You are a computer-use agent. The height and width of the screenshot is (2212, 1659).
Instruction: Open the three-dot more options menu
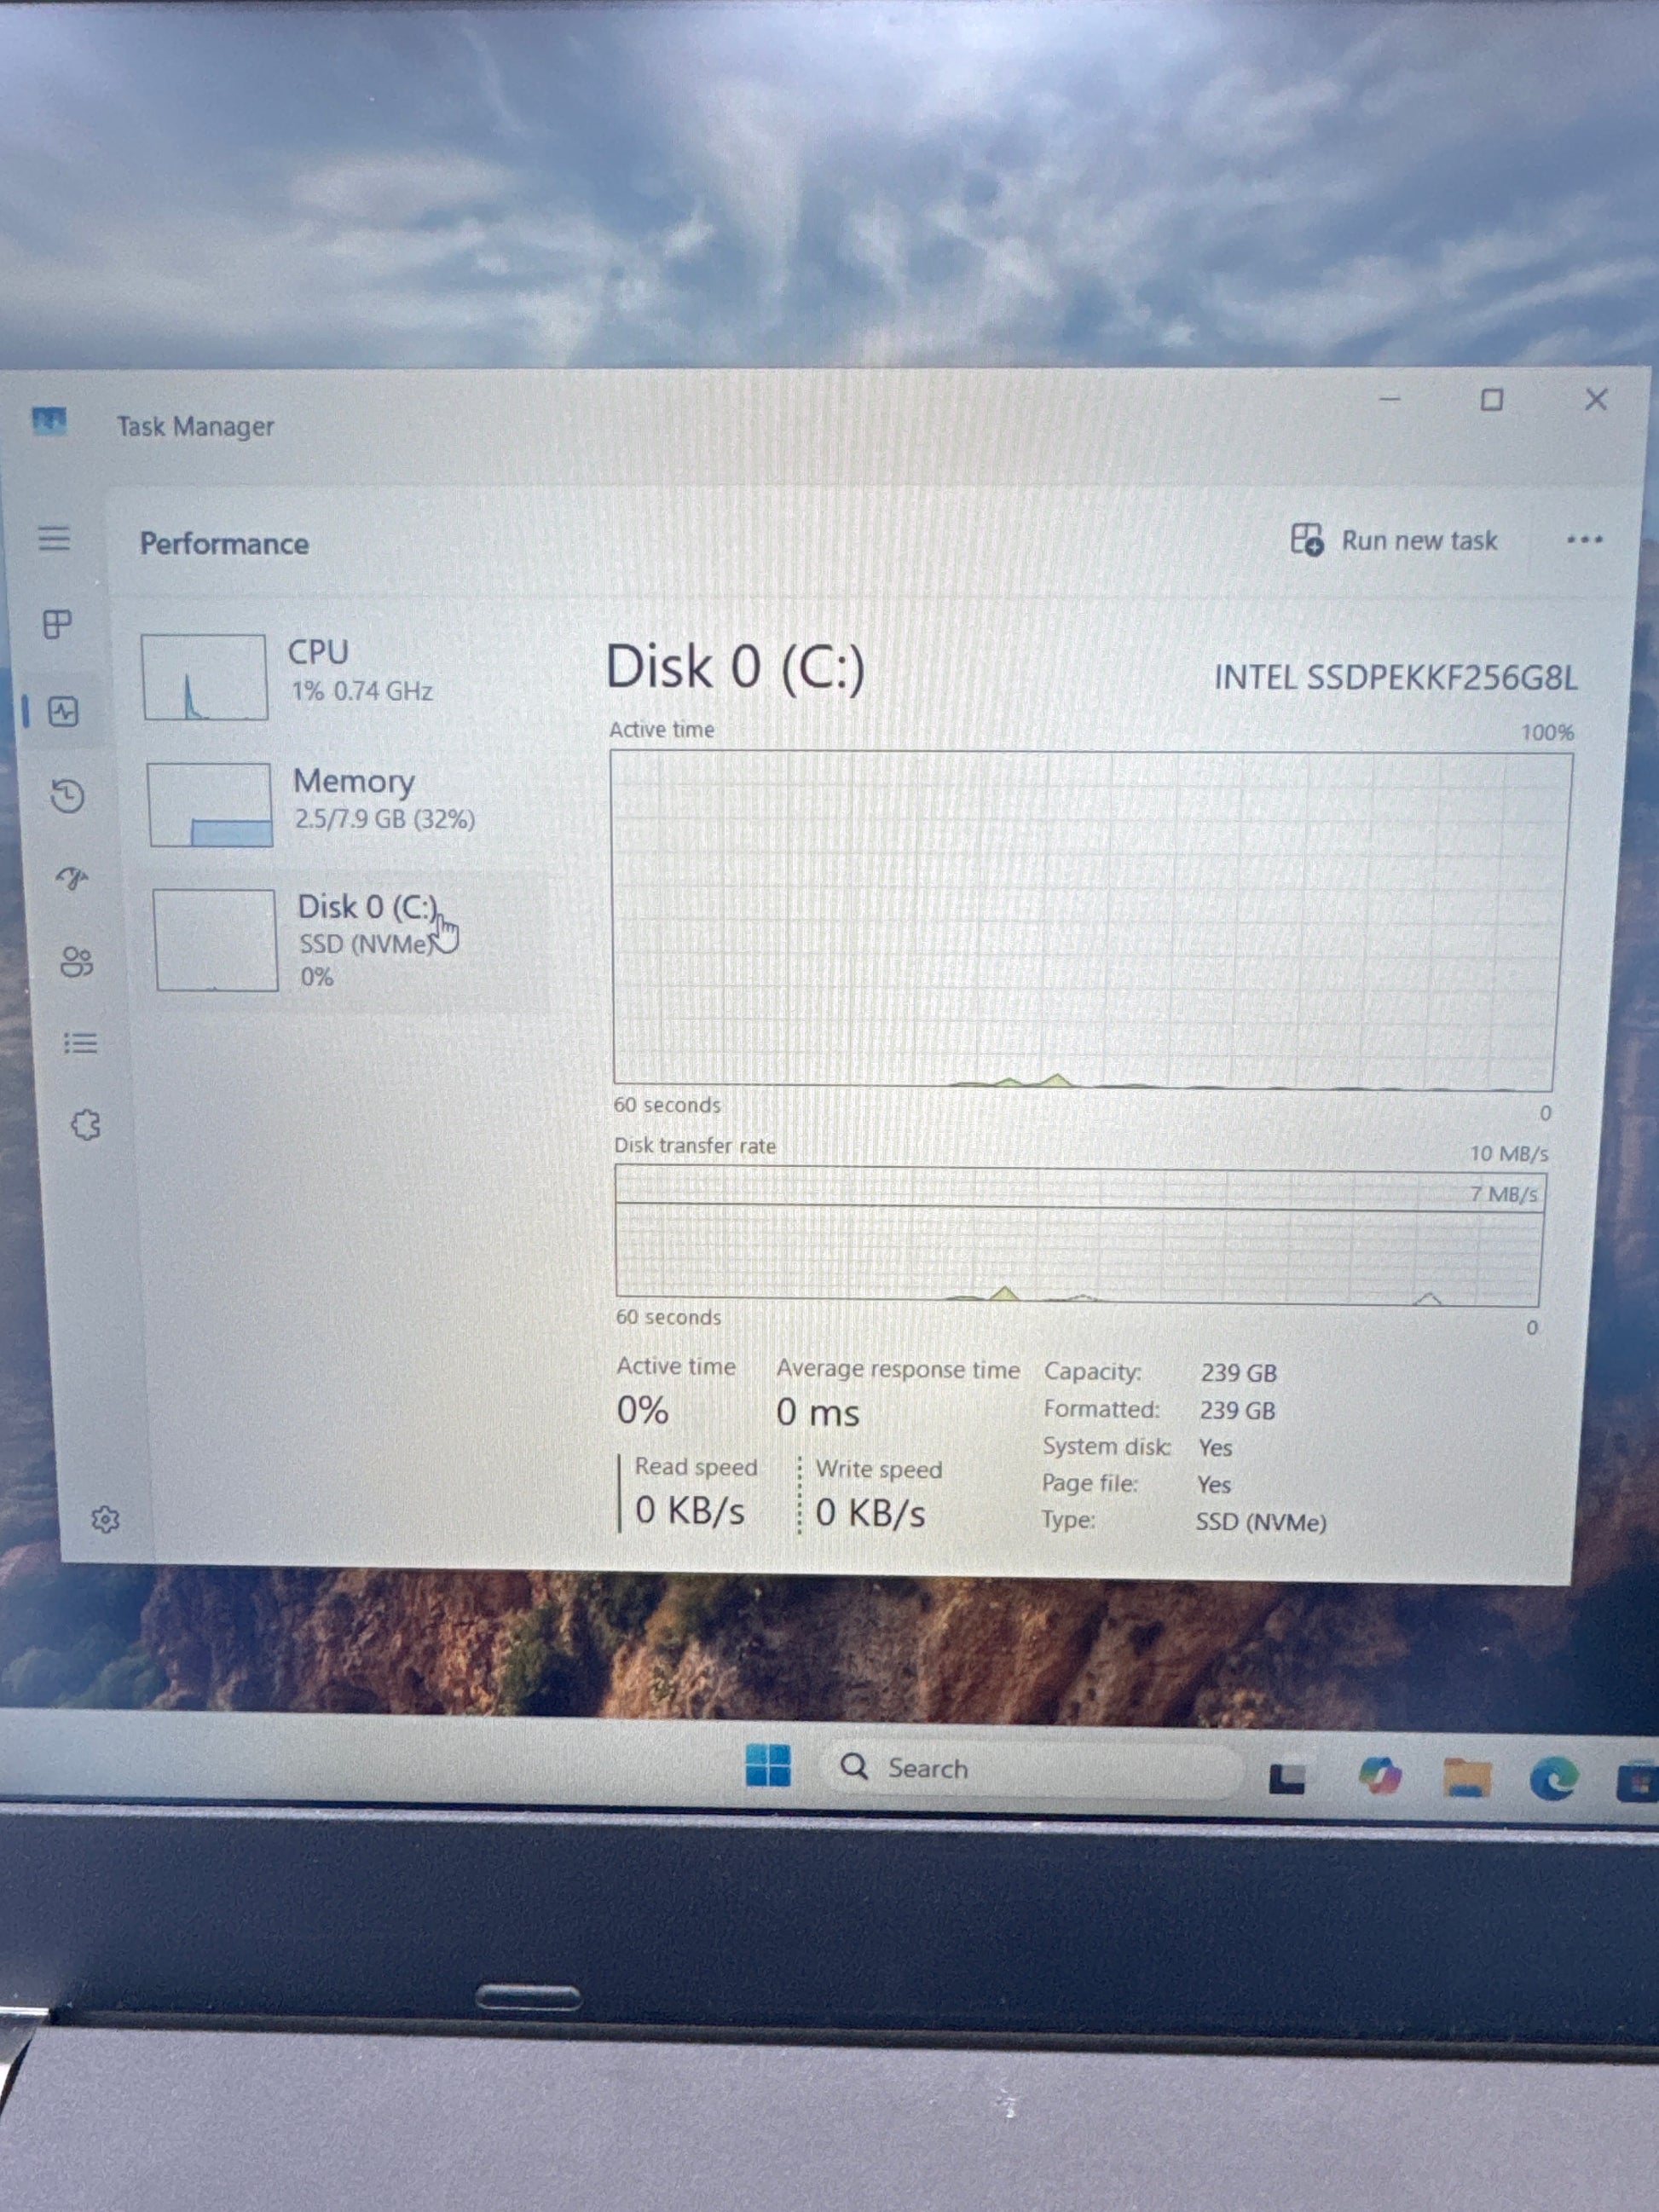tap(1584, 540)
